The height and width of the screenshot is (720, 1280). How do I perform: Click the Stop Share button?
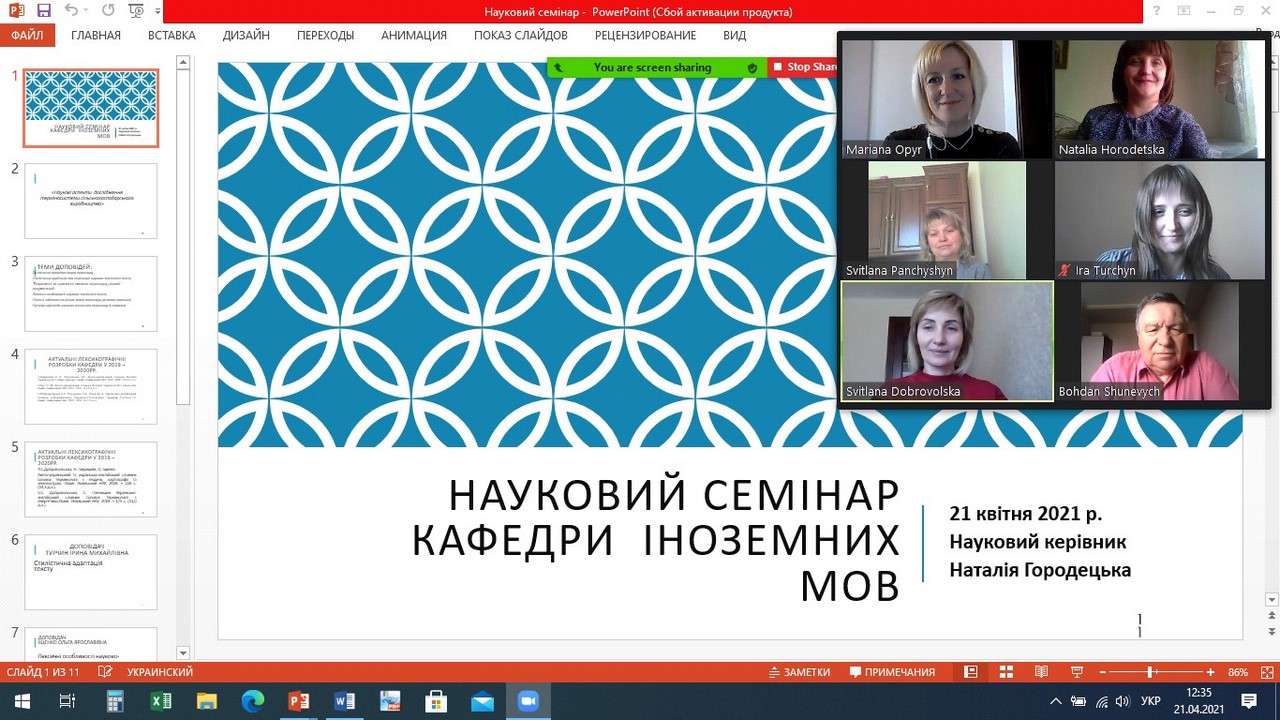[x=806, y=67]
